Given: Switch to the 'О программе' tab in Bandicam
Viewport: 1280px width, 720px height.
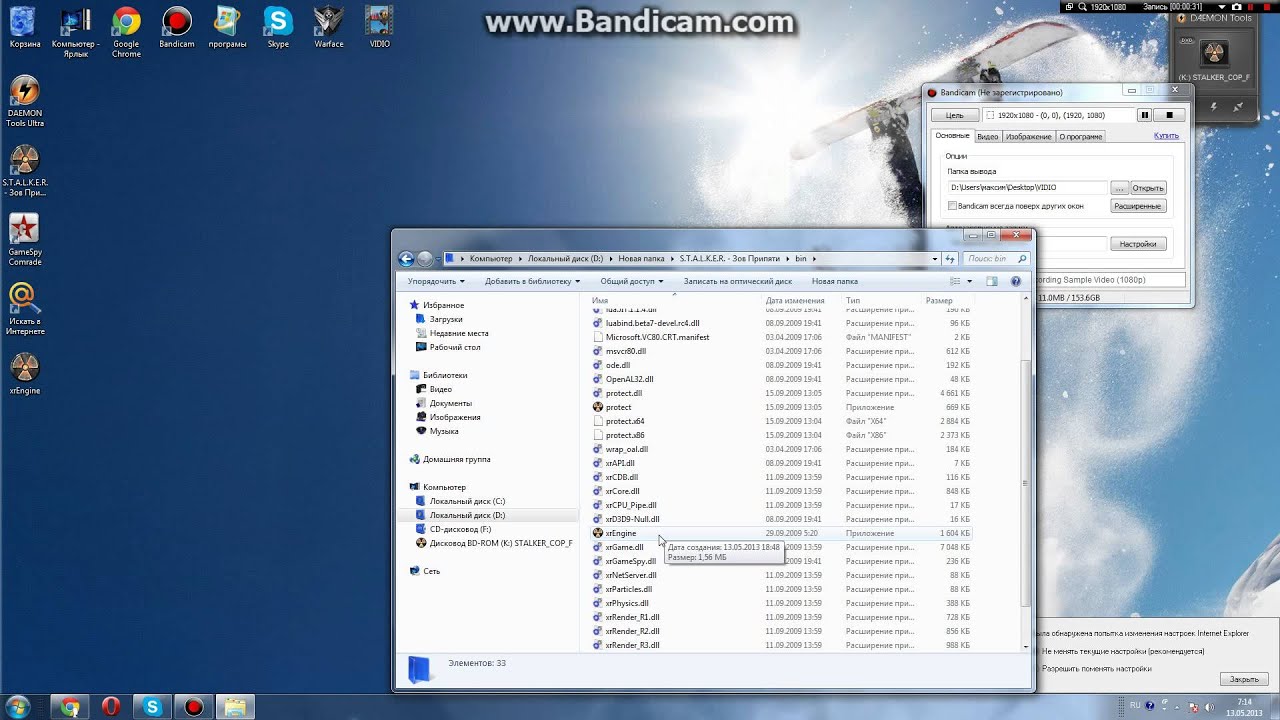Looking at the screenshot, I should (x=1081, y=136).
